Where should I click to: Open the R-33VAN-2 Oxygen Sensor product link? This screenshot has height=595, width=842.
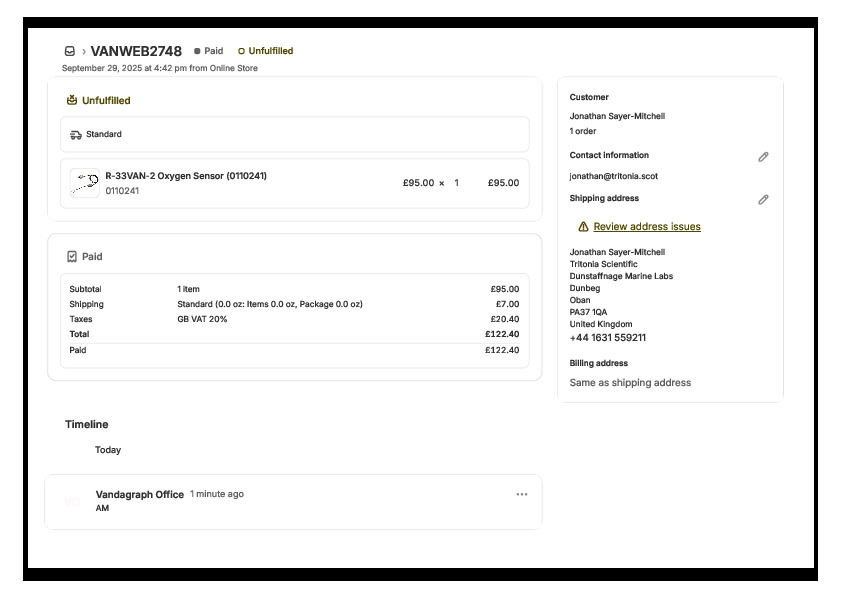pyautogui.click(x=186, y=176)
